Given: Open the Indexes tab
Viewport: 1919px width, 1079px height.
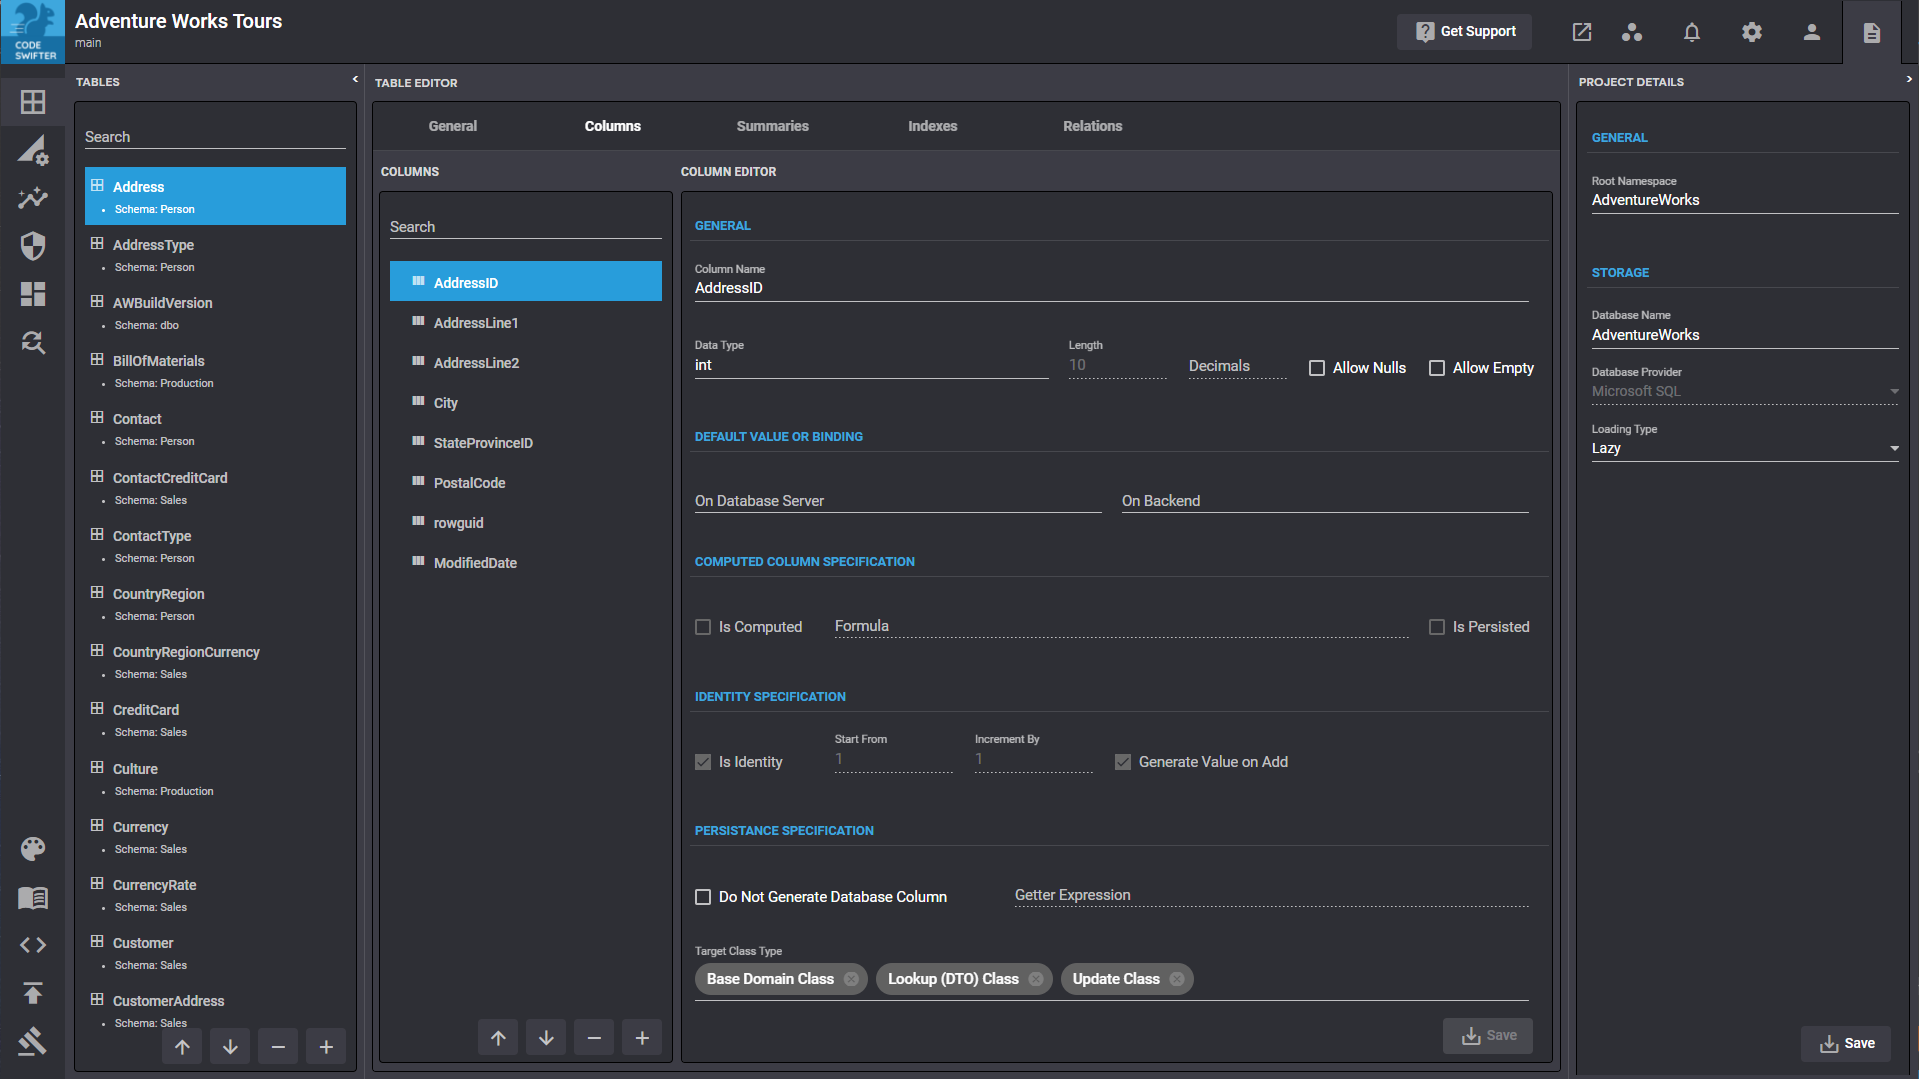Looking at the screenshot, I should (x=932, y=126).
